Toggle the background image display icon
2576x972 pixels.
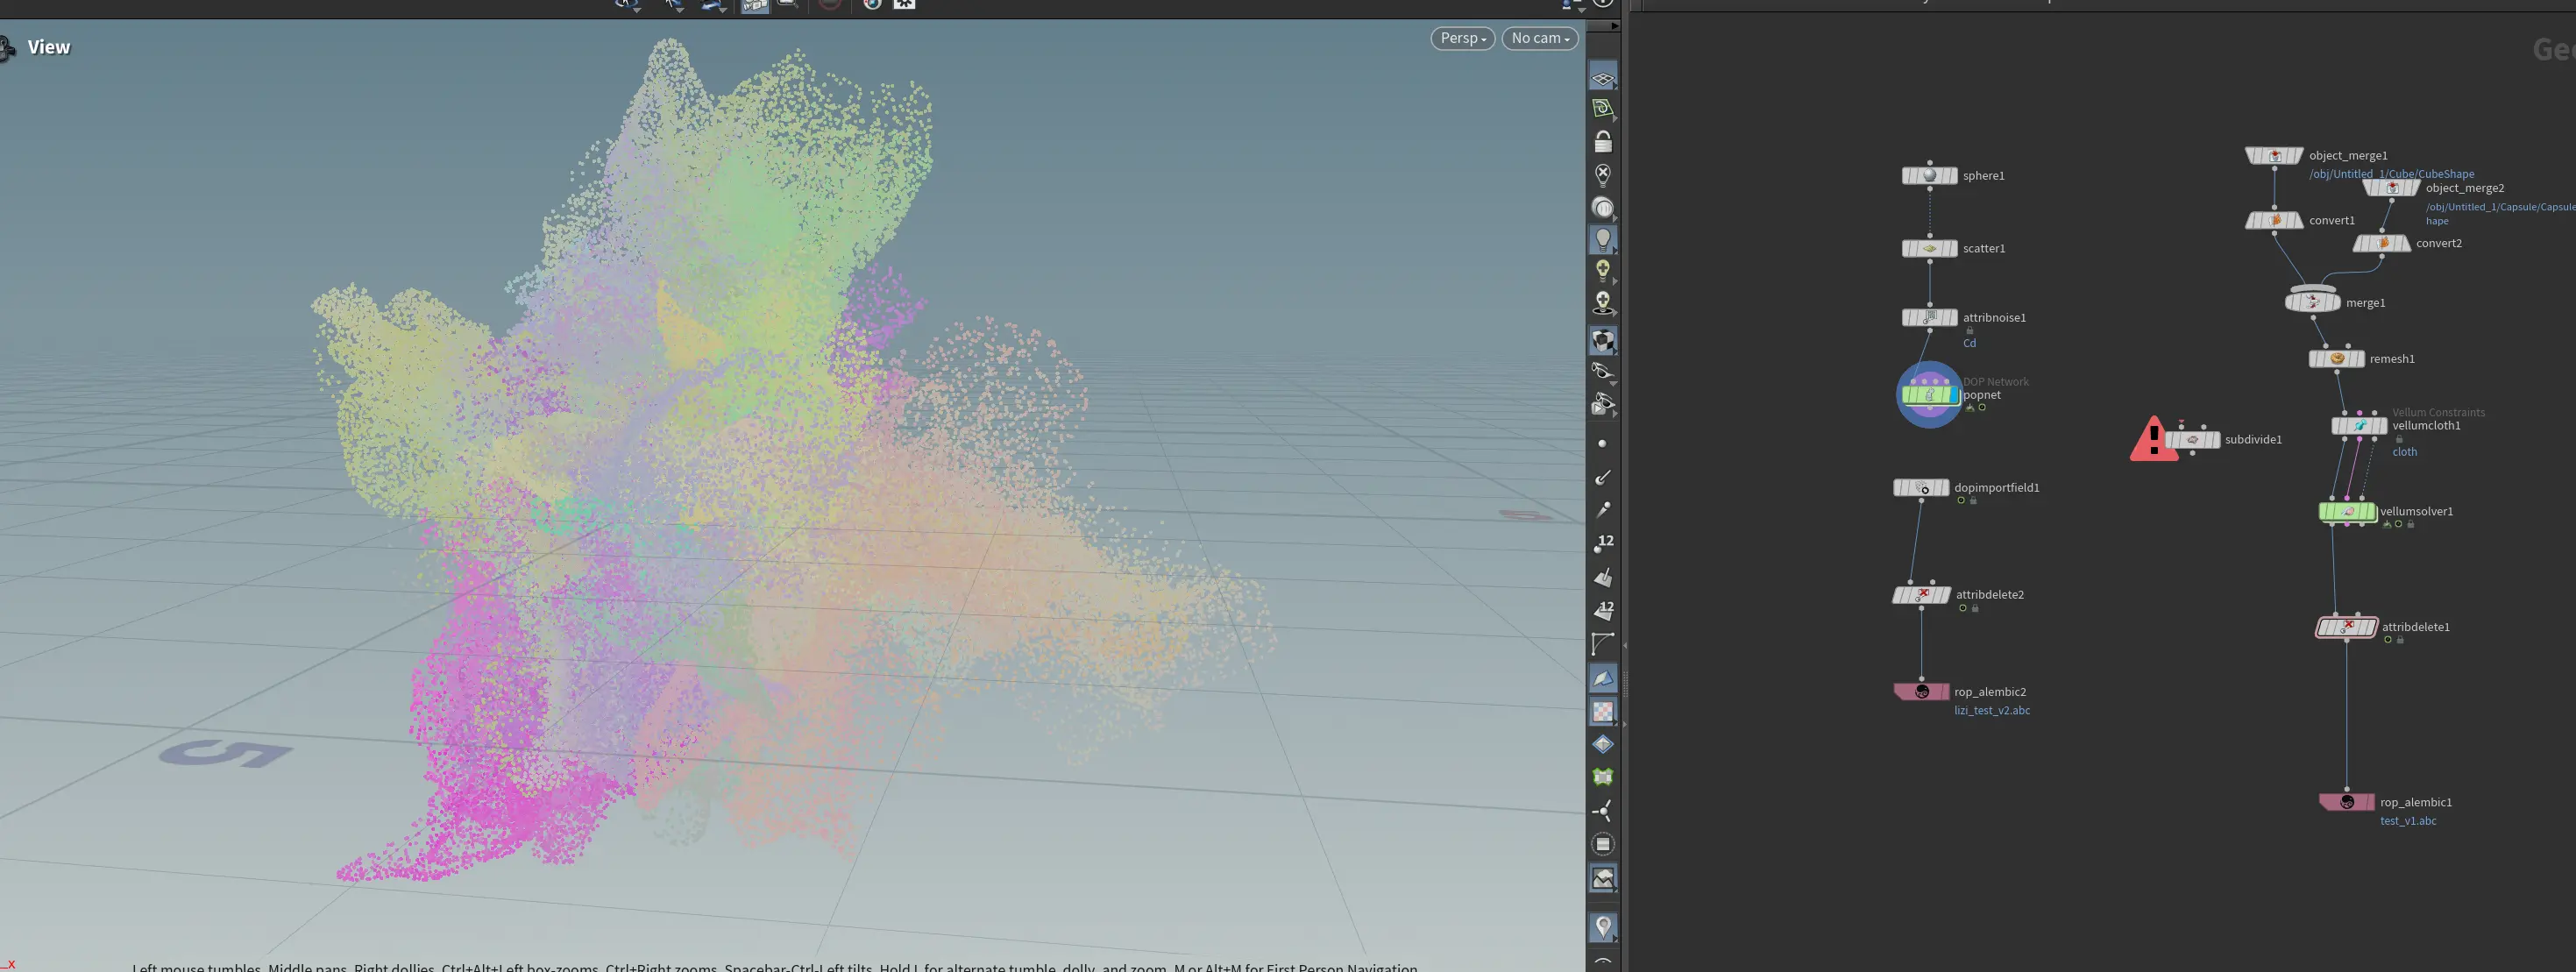point(1603,878)
